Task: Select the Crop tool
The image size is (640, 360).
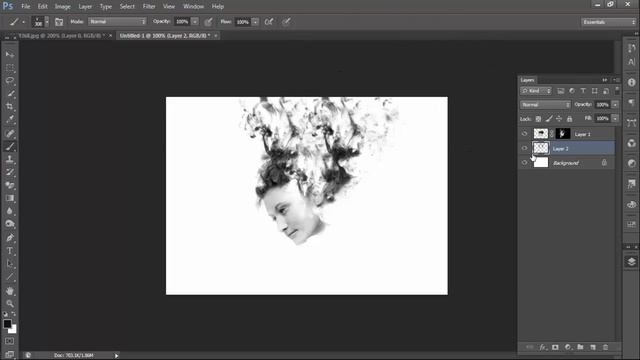Action: [10, 107]
